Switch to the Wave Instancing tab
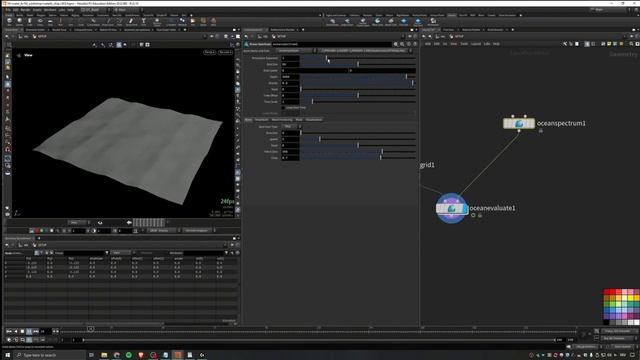 pyautogui.click(x=282, y=120)
